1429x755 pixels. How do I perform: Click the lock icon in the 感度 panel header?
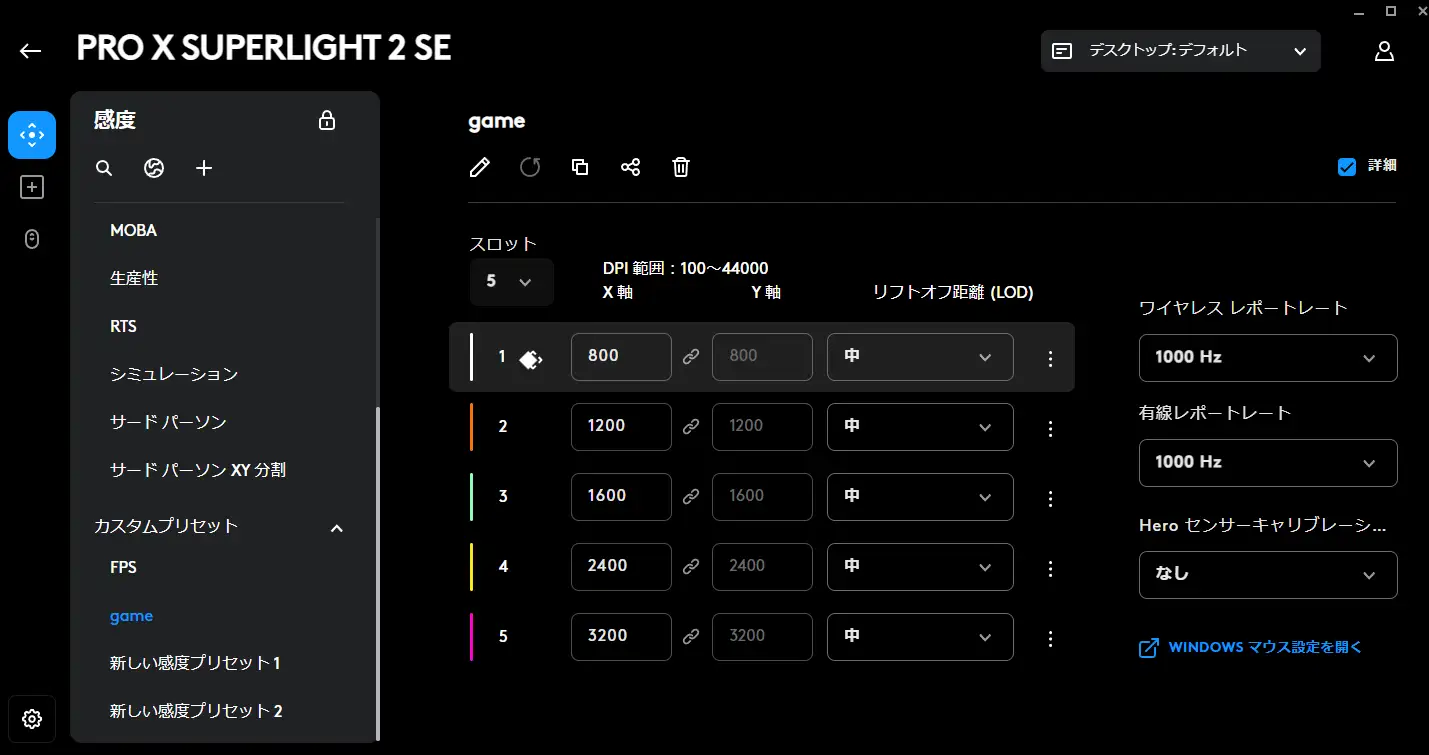(x=326, y=121)
